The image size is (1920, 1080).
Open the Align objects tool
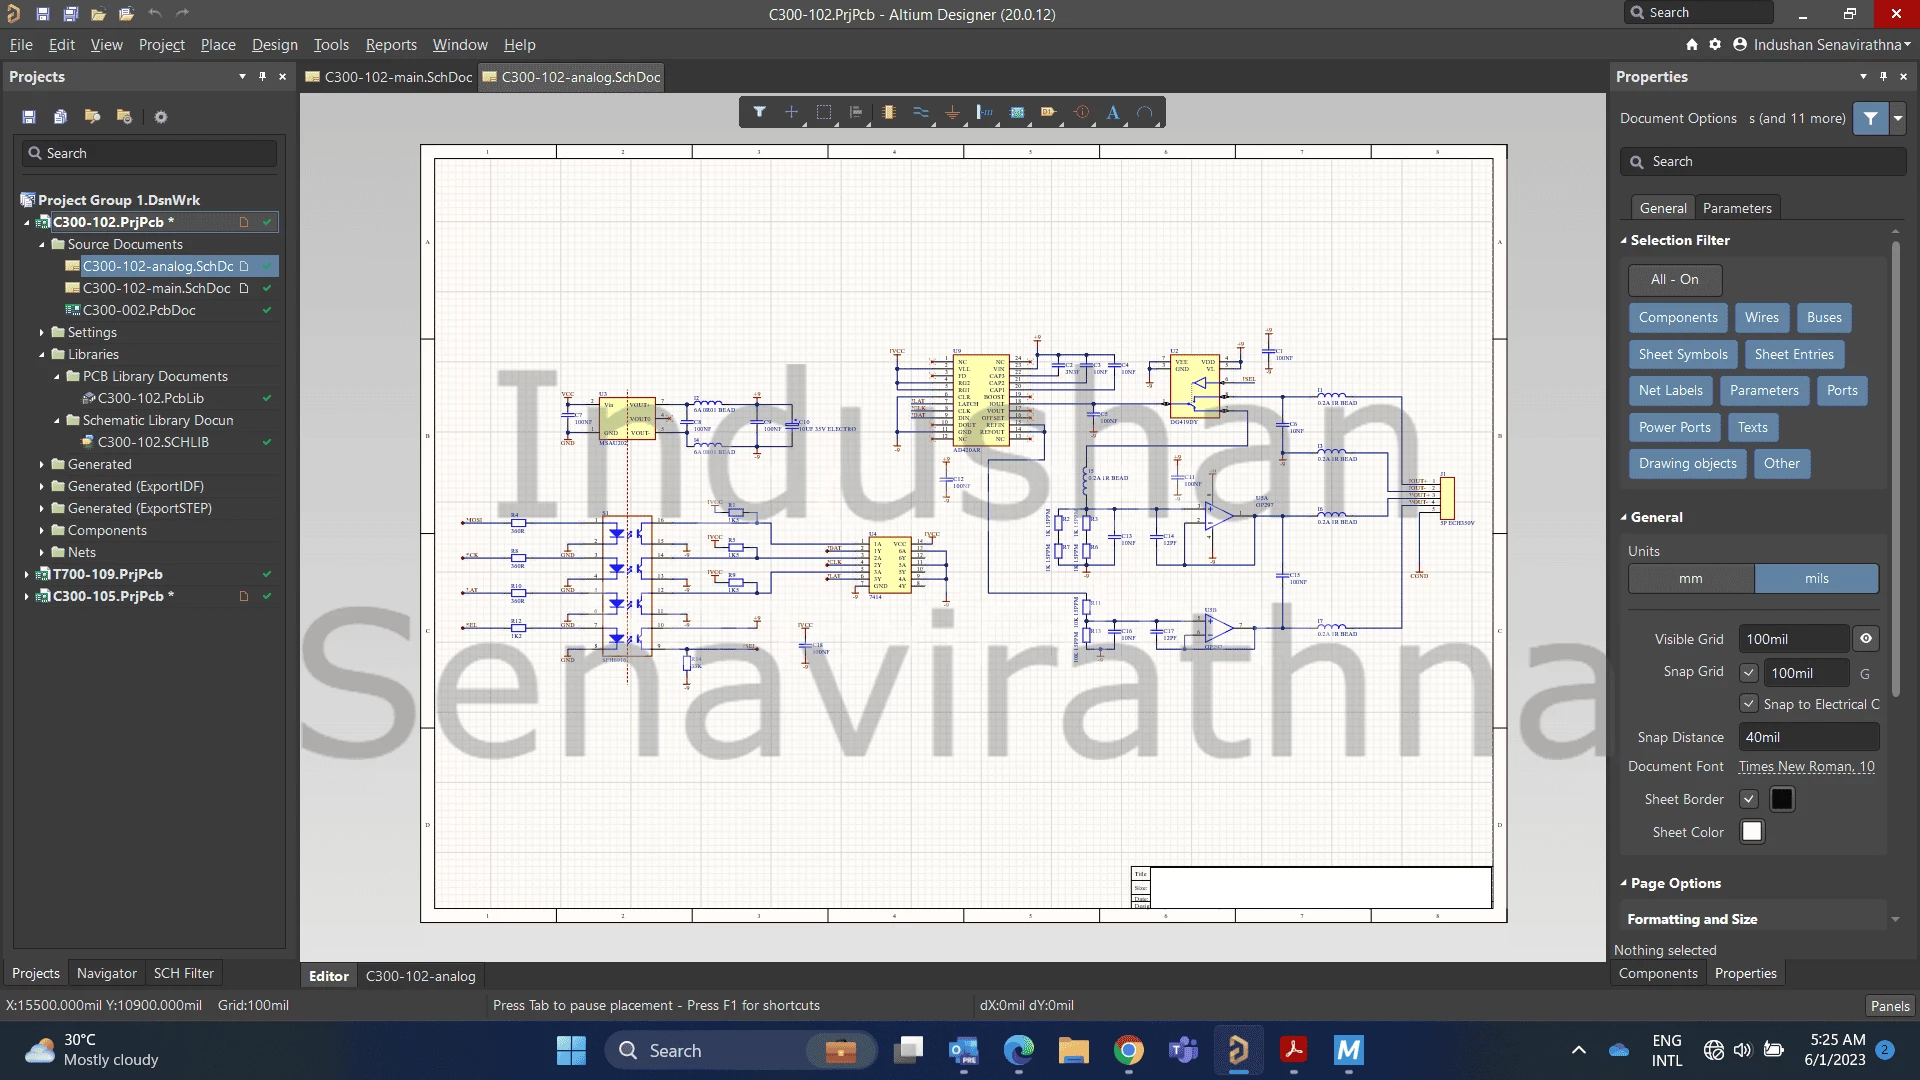point(856,112)
